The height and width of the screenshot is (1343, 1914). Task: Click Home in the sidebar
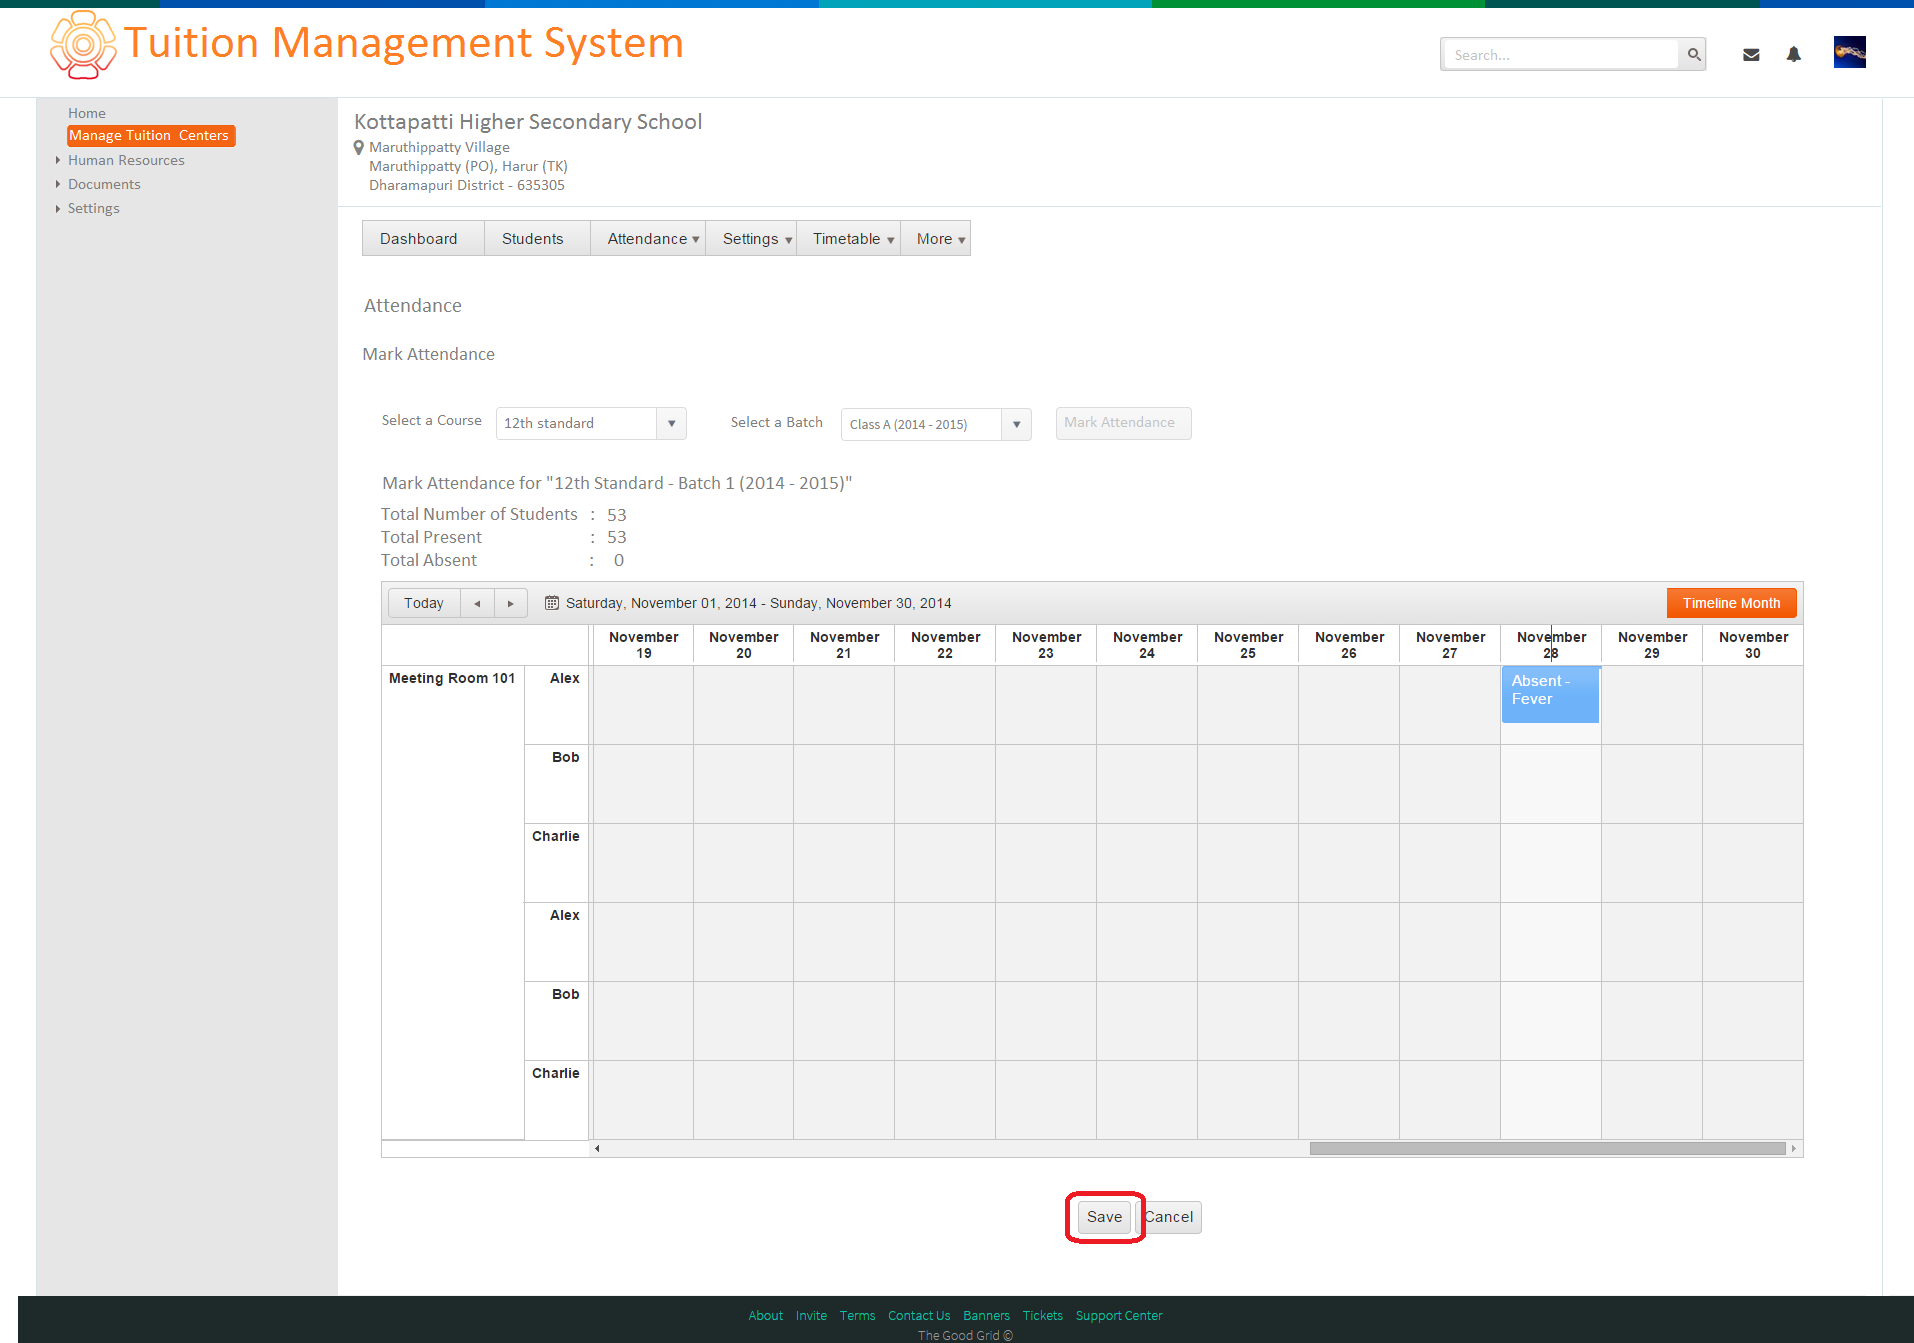[x=87, y=113]
